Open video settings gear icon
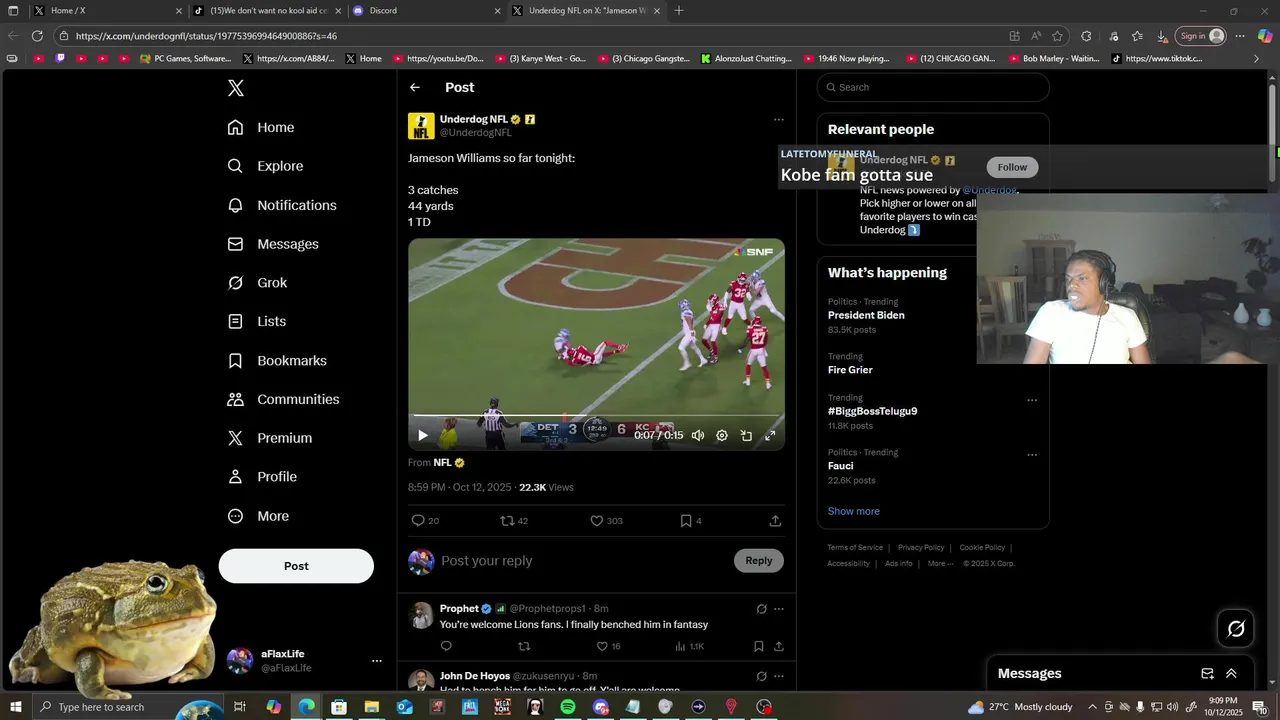This screenshot has height=720, width=1280. click(x=722, y=435)
